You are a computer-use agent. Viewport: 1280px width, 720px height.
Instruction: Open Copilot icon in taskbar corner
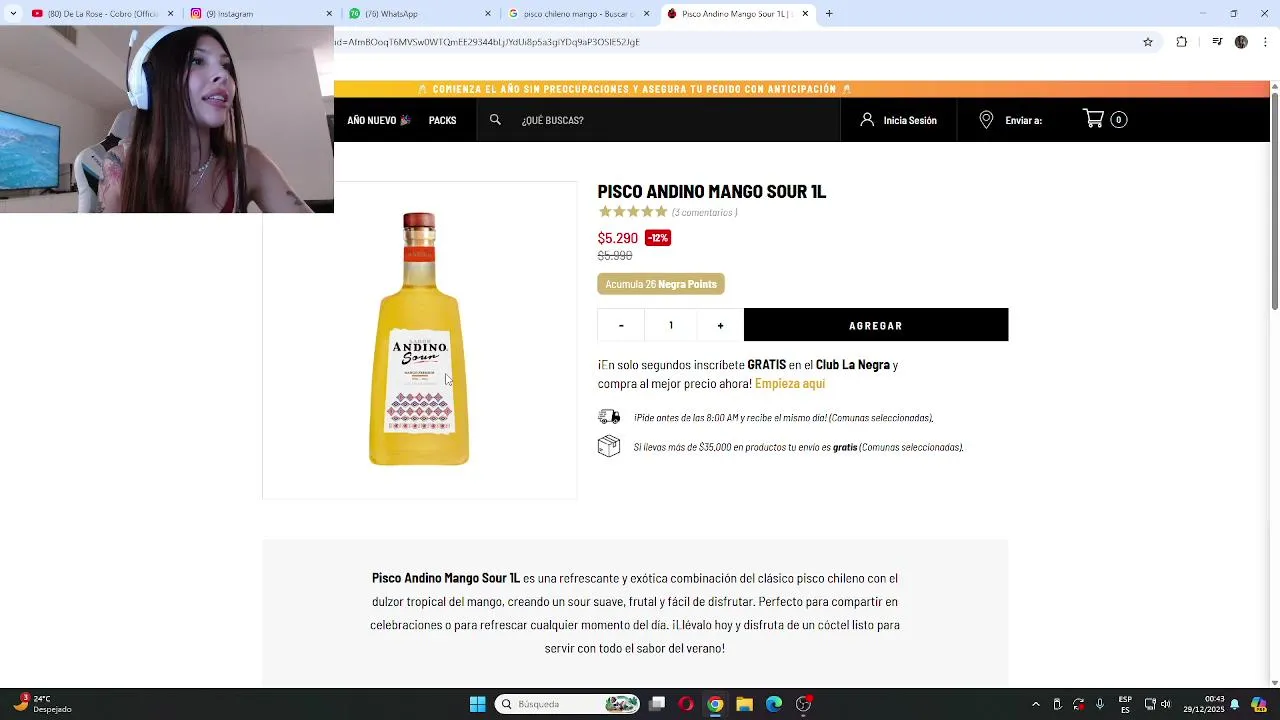coord(1259,704)
